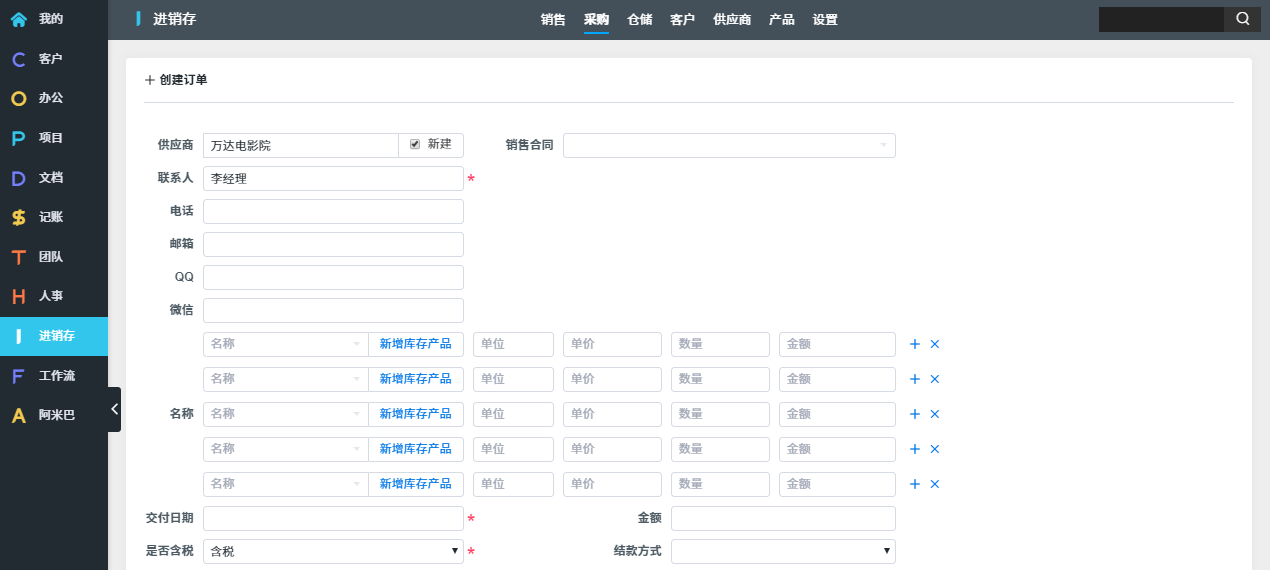Focus the 电话 input field
1270x570 pixels.
(x=333, y=211)
